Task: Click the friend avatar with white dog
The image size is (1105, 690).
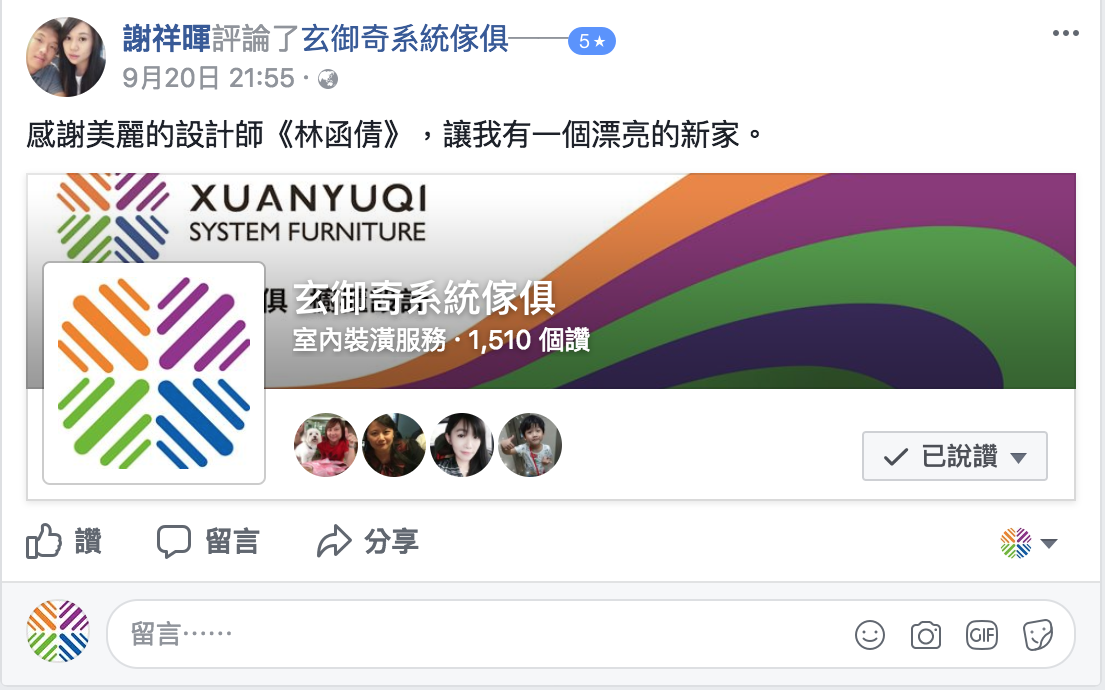Action: click(326, 445)
